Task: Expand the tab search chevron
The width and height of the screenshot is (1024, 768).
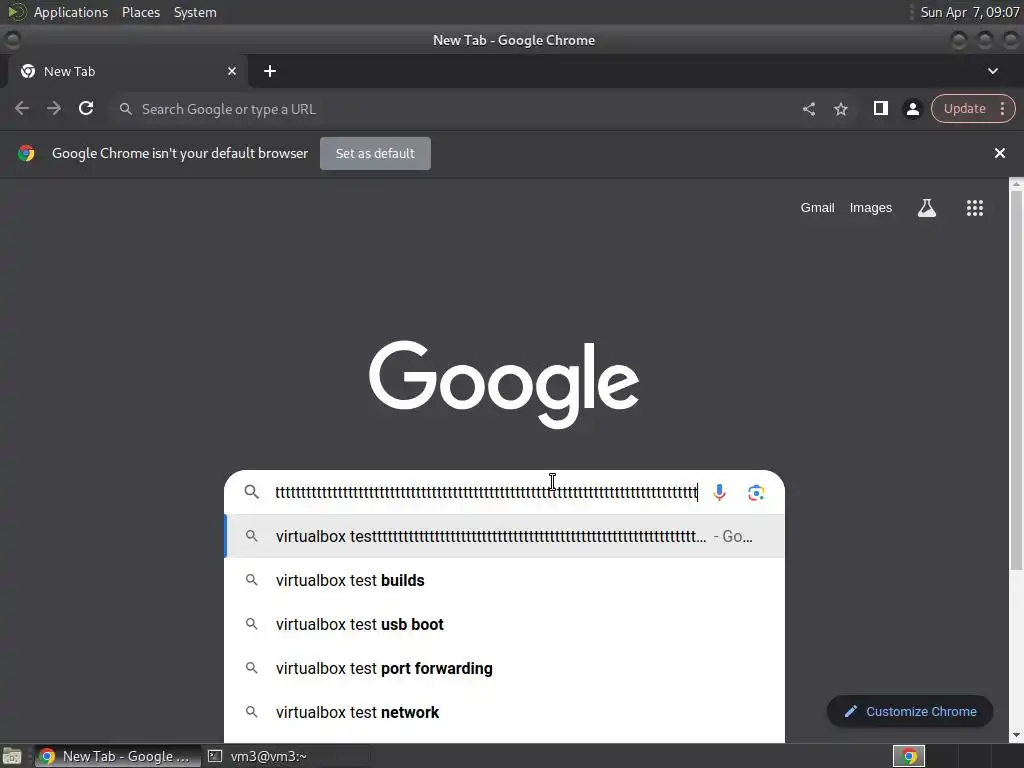Action: point(993,71)
